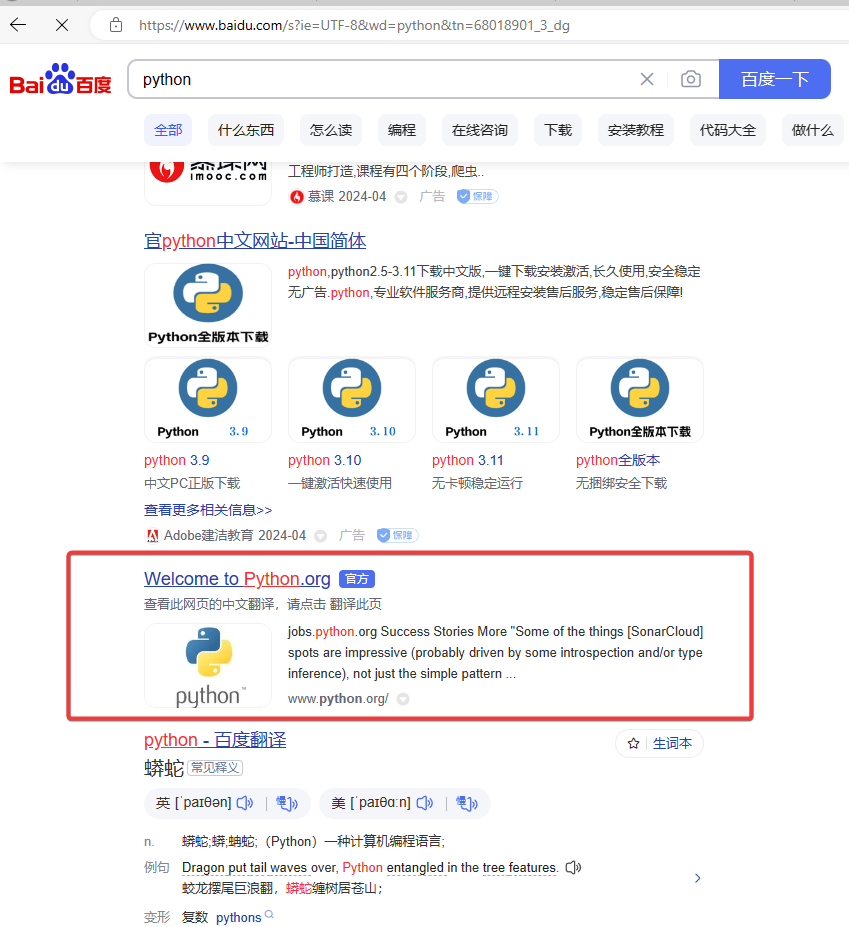This screenshot has width=849, height=927.
Task: Select the 下载 filter tab
Action: [x=558, y=130]
